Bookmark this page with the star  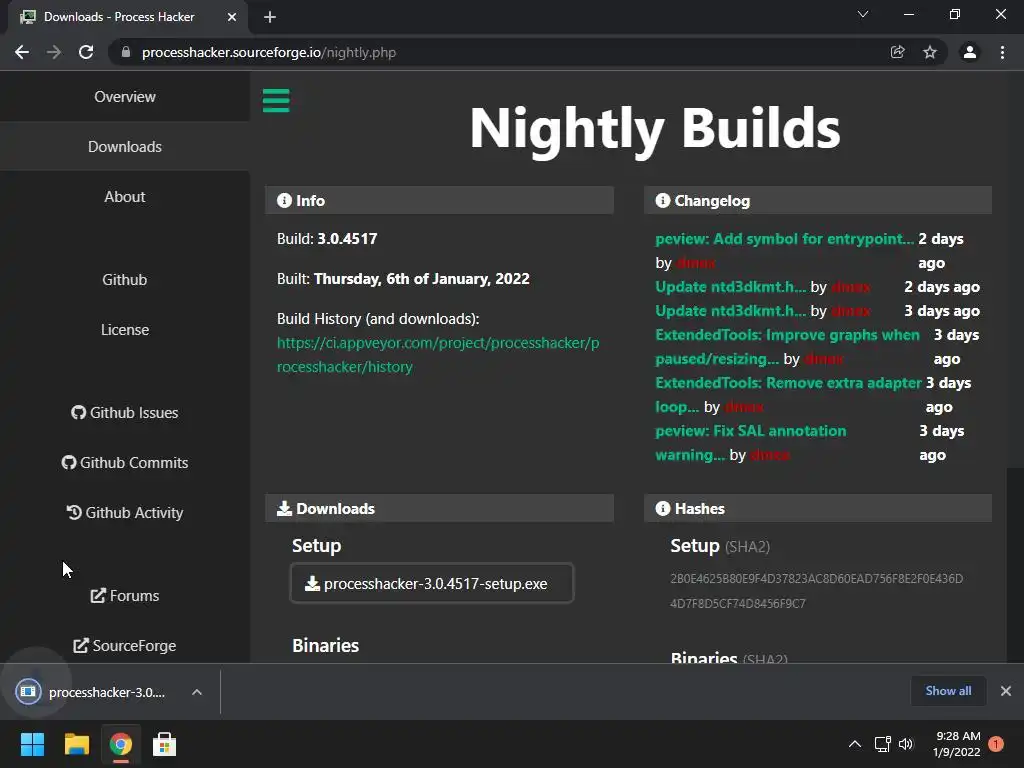[x=930, y=52]
